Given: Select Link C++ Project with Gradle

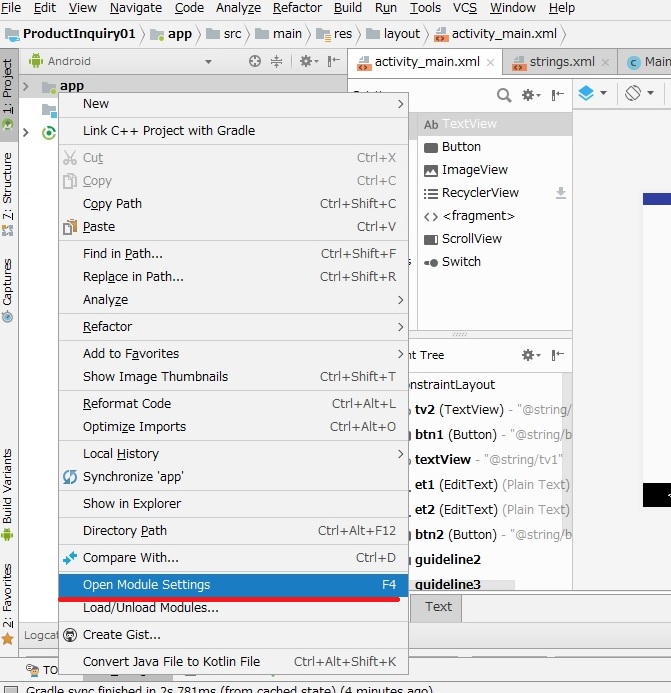Looking at the screenshot, I should 233,131.
